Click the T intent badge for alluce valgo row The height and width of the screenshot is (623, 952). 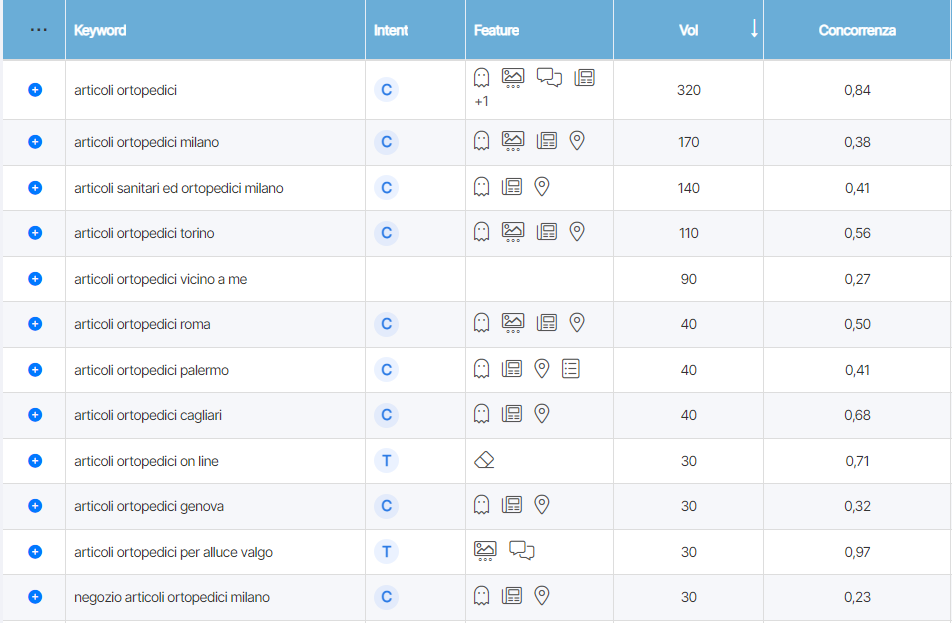pos(386,552)
